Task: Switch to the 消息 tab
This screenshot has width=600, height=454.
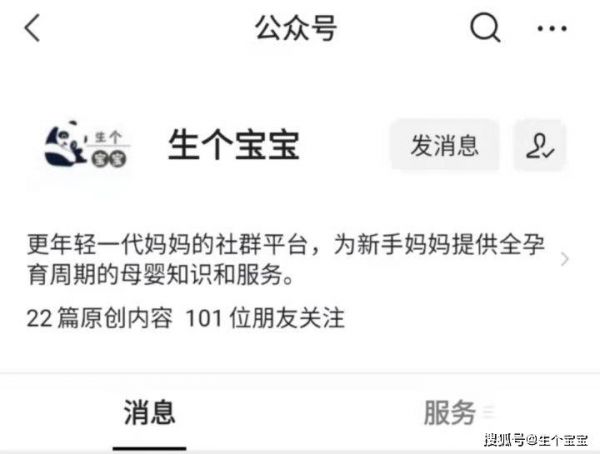Action: point(150,413)
